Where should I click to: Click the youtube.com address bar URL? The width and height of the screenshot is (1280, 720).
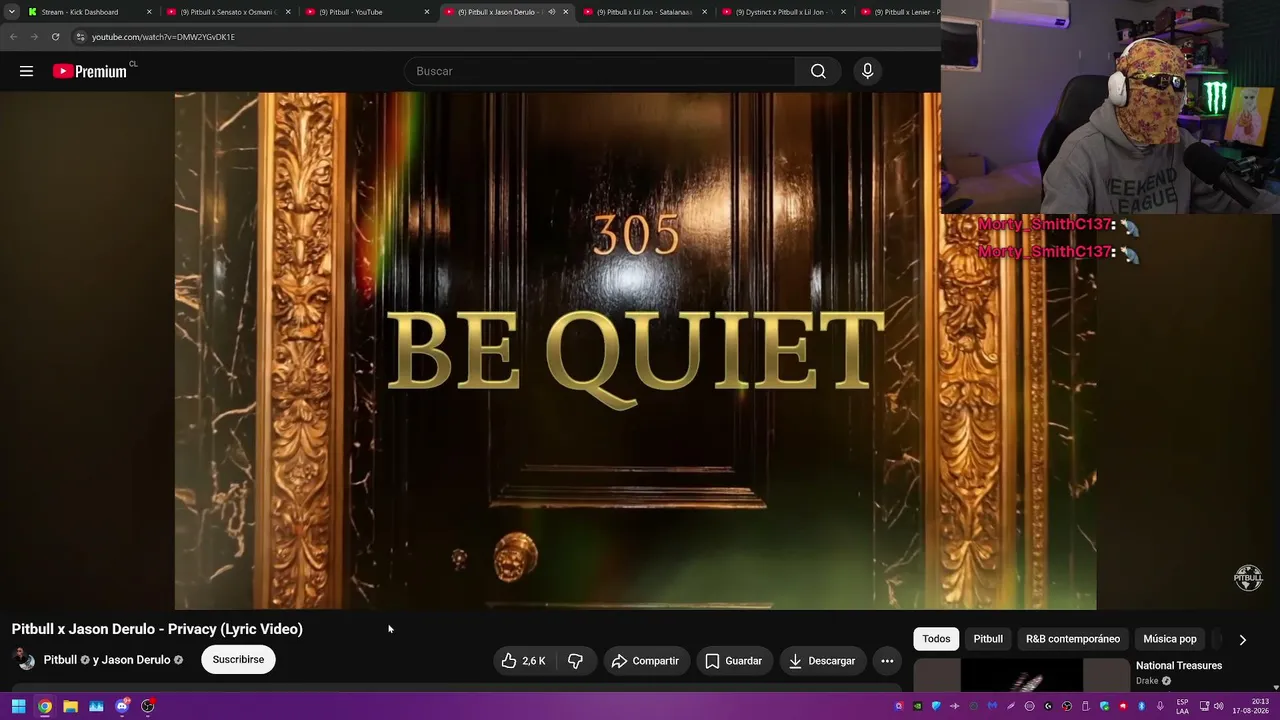point(163,37)
